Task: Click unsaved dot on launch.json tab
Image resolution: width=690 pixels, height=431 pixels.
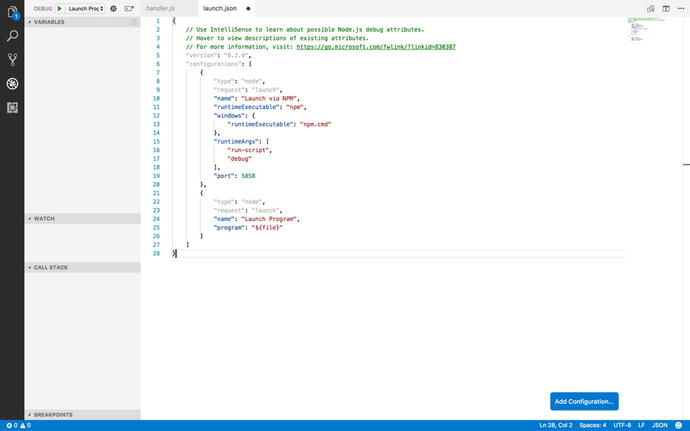Action: click(248, 8)
